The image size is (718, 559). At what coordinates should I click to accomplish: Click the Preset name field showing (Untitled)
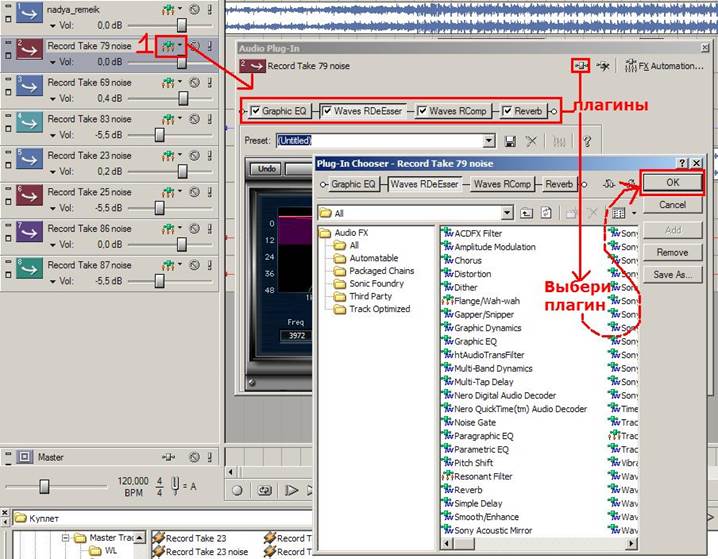tap(380, 141)
